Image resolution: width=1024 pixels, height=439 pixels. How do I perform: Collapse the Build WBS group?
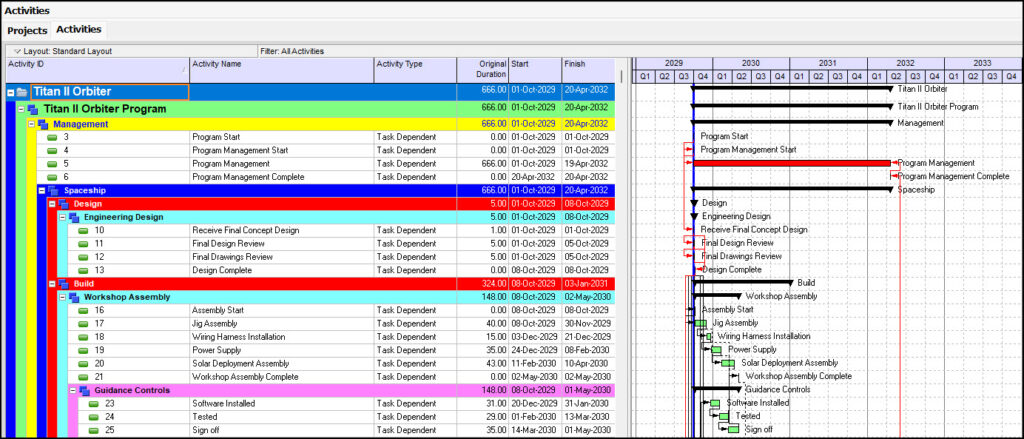point(52,284)
